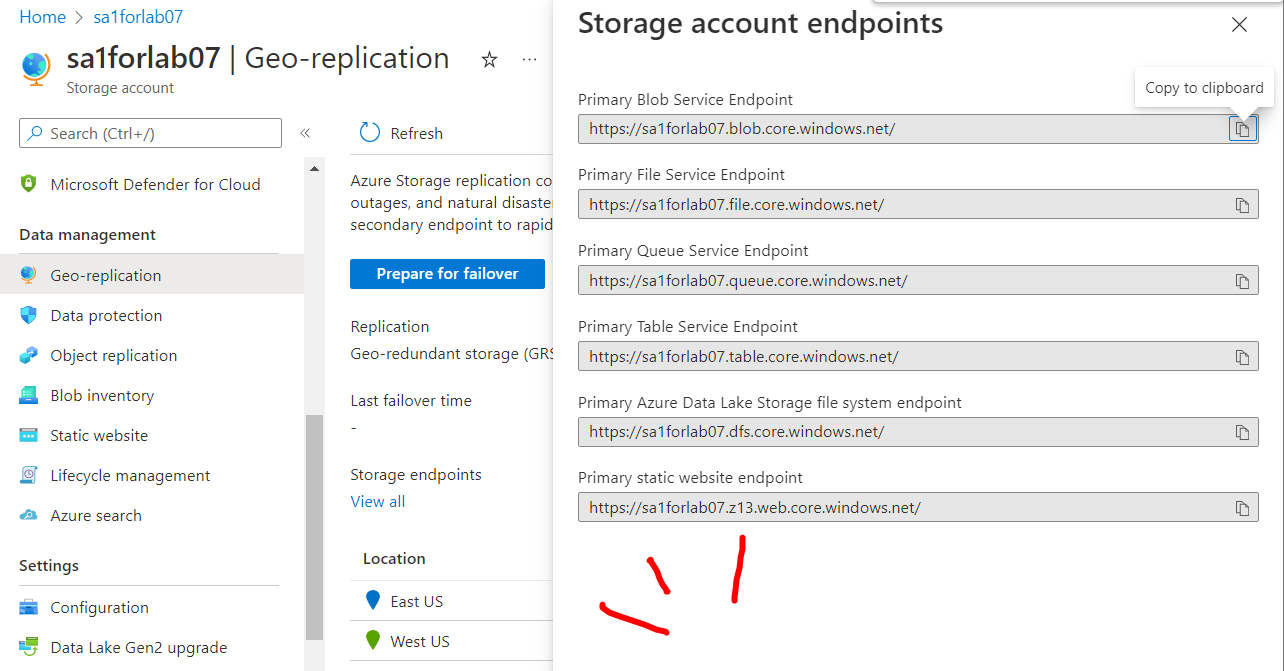Copy the Data Lake Storage endpoint
This screenshot has height=671, width=1284.
coord(1242,432)
